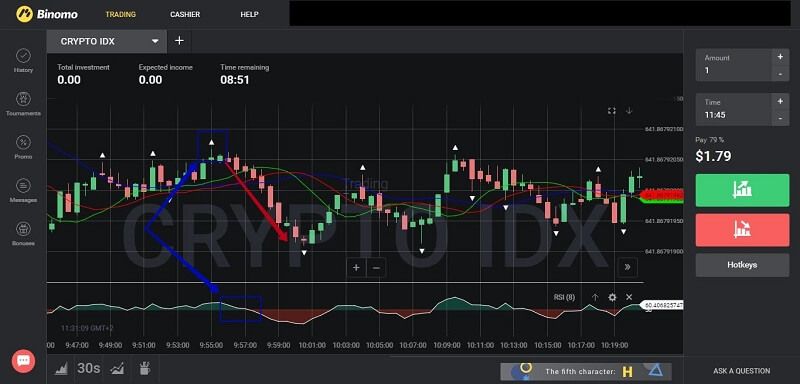This screenshot has width=800, height=384.
Task: Open the Hotkeys panel
Action: pyautogui.click(x=742, y=265)
